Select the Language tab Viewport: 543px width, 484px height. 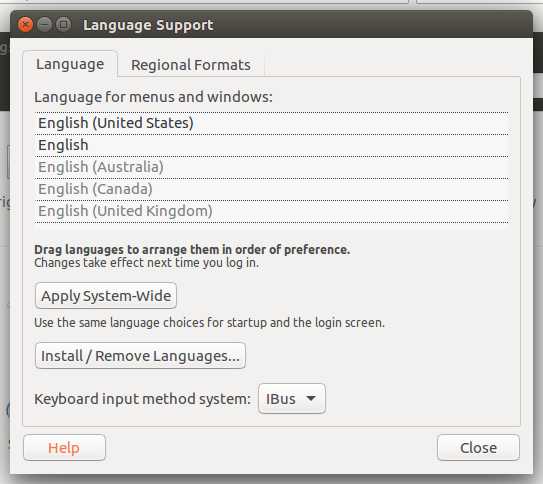click(x=70, y=64)
